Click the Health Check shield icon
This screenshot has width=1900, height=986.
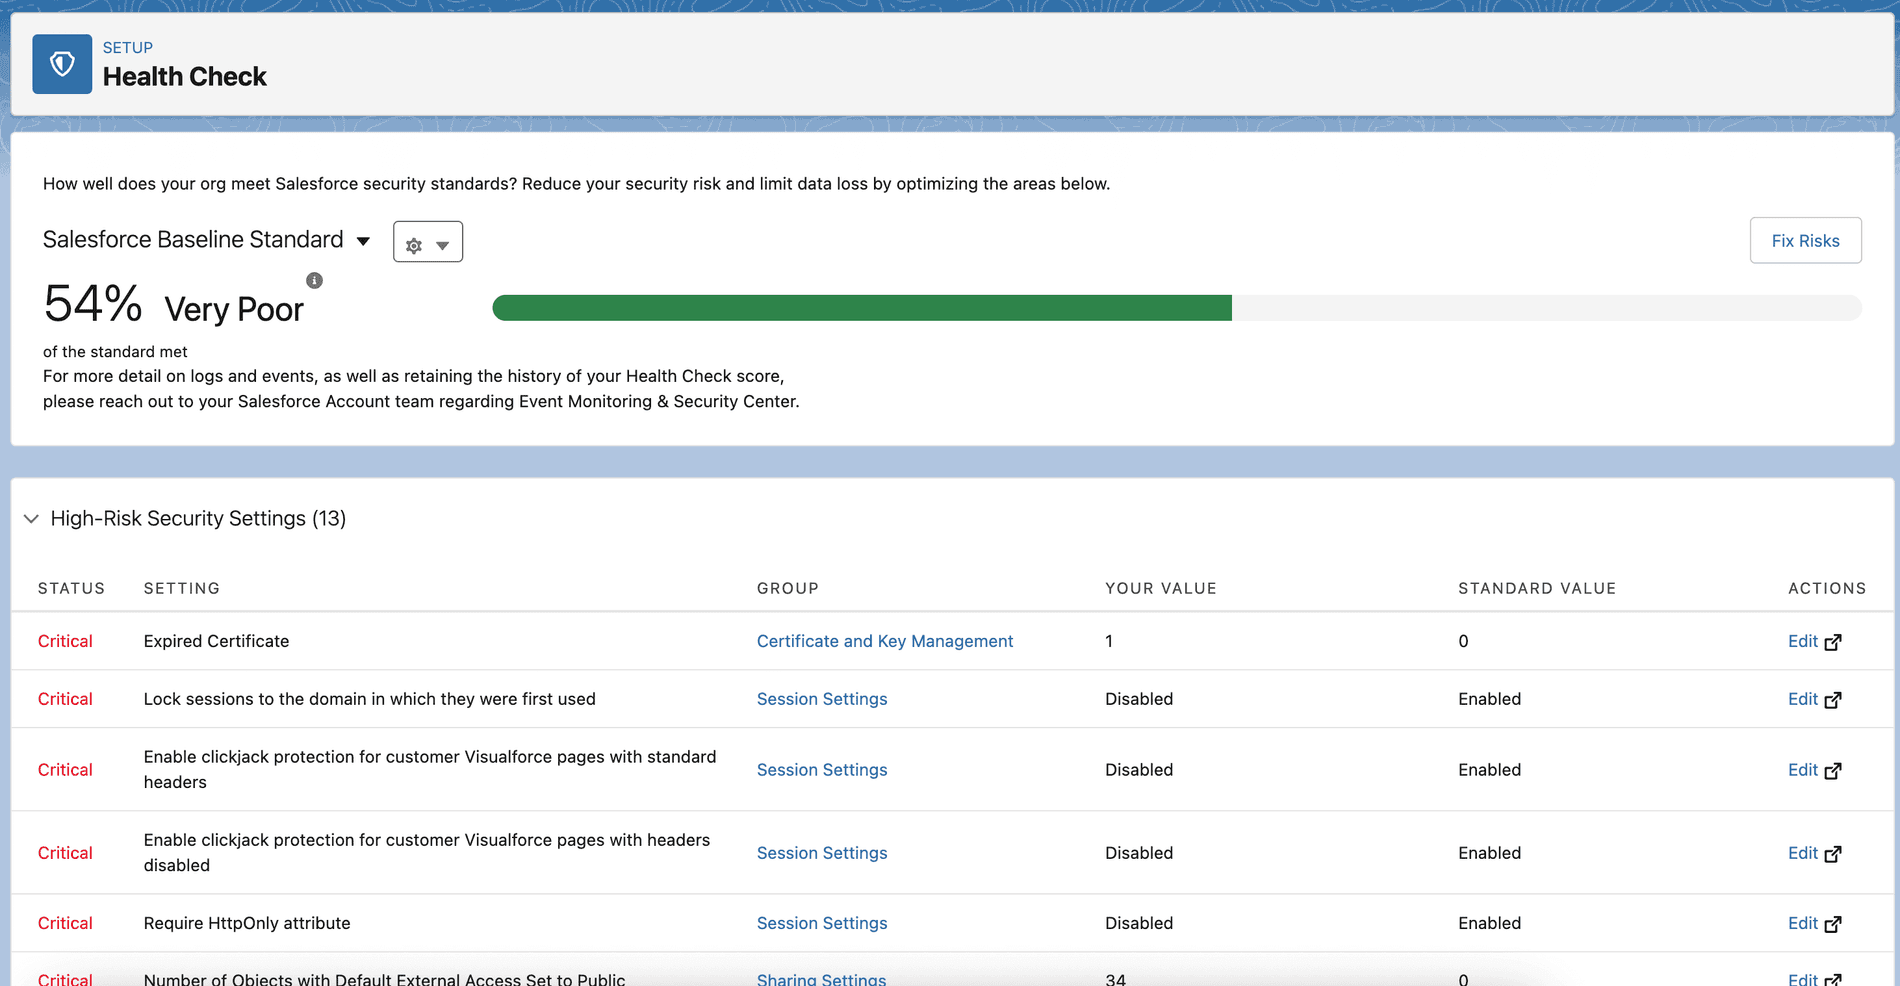tap(61, 64)
